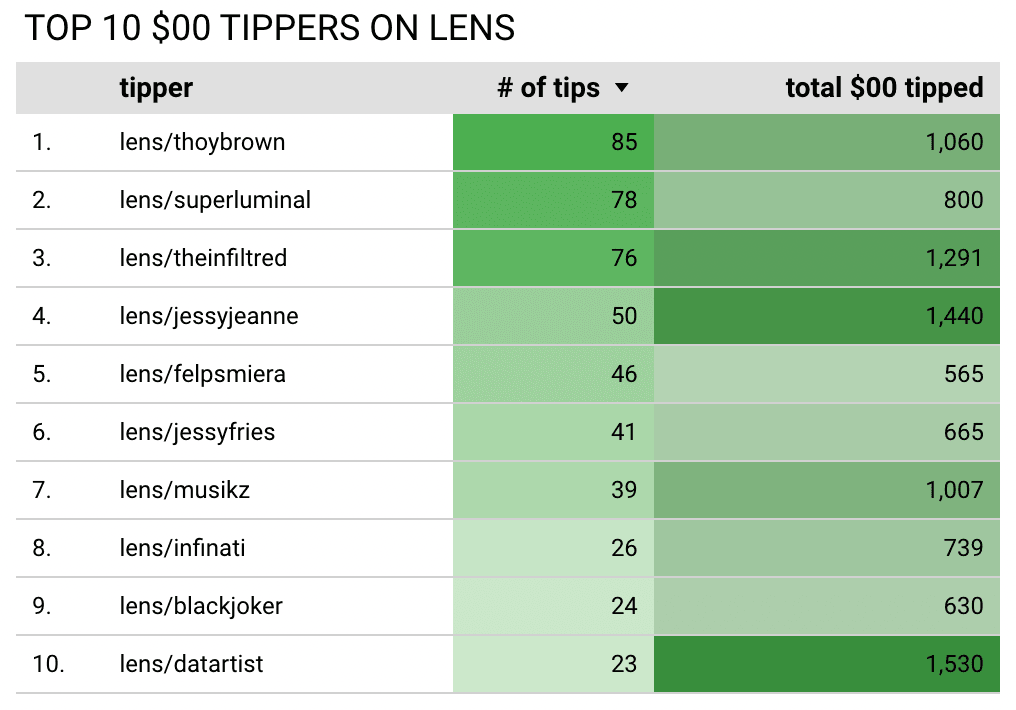Choose the lens/jessyjeanne tipper name

pyautogui.click(x=209, y=316)
